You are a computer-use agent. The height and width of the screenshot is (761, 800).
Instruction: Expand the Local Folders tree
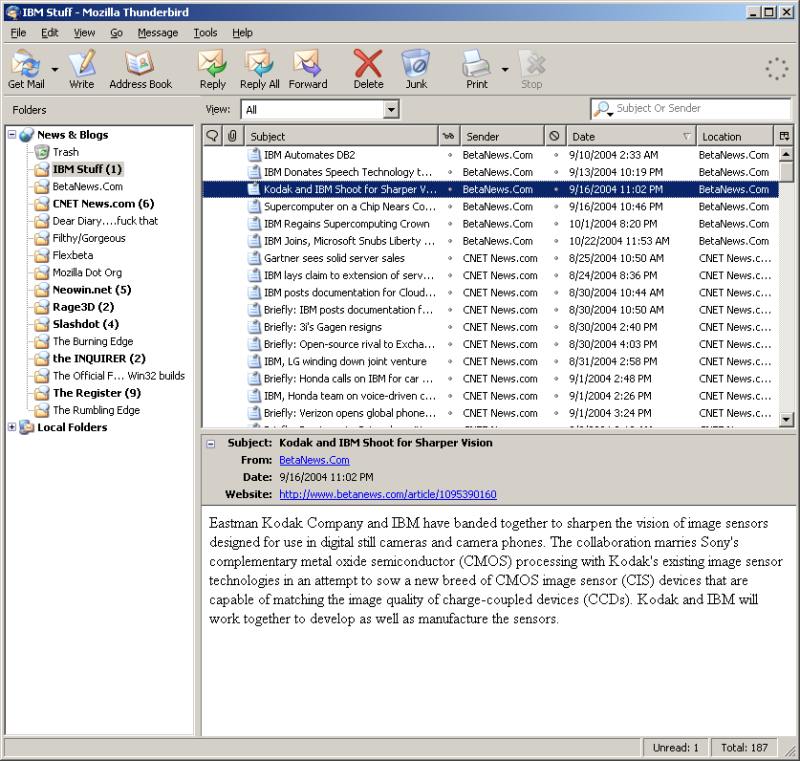point(12,428)
